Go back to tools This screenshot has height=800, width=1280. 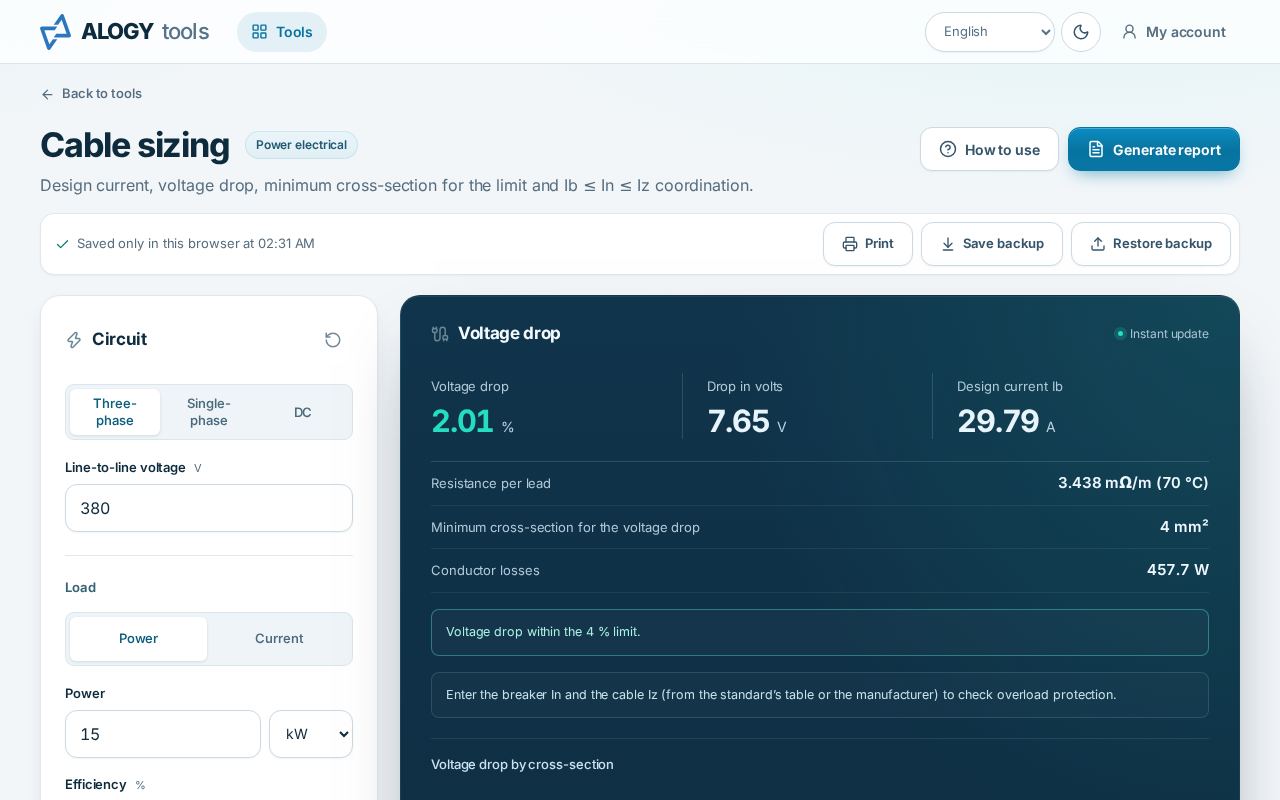[91, 94]
